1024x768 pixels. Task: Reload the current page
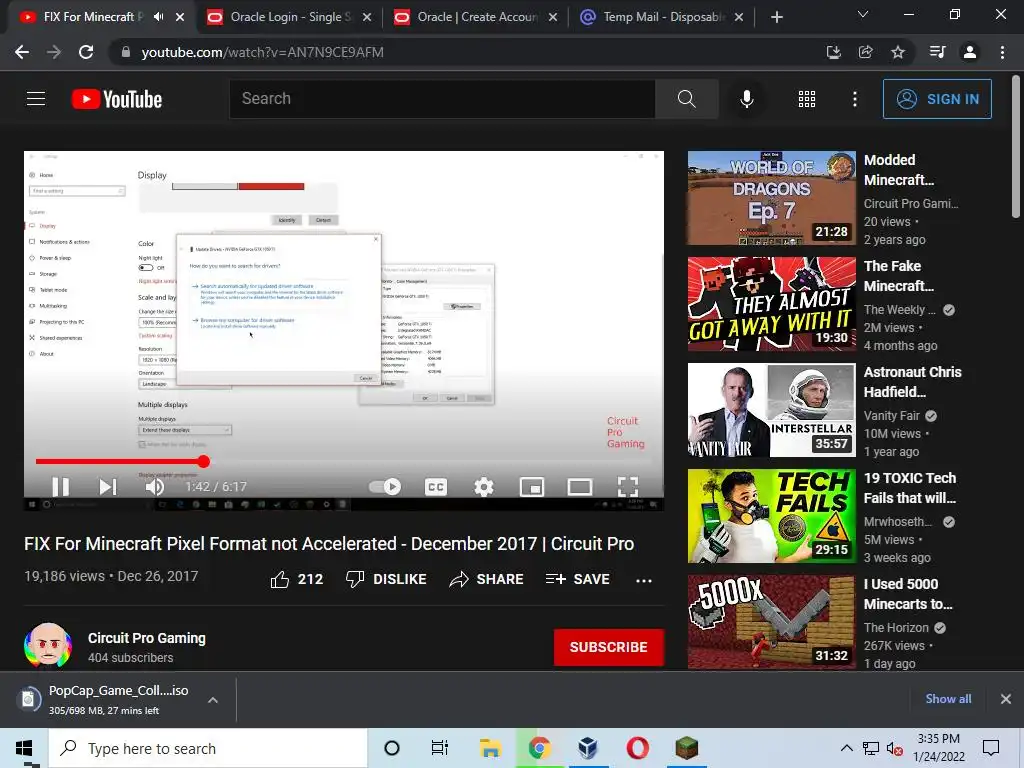tap(86, 52)
